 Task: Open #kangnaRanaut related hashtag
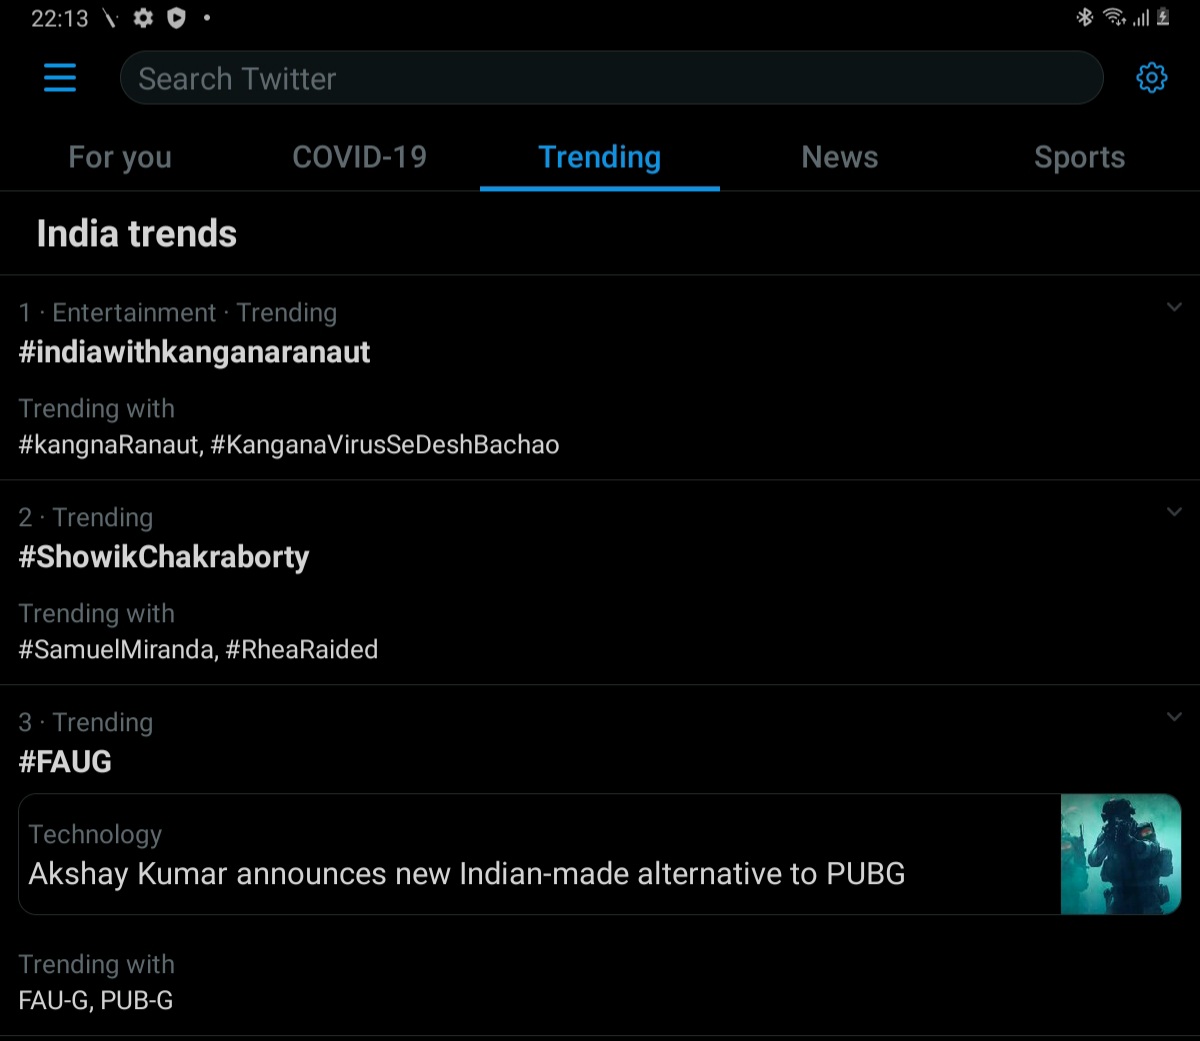[110, 445]
